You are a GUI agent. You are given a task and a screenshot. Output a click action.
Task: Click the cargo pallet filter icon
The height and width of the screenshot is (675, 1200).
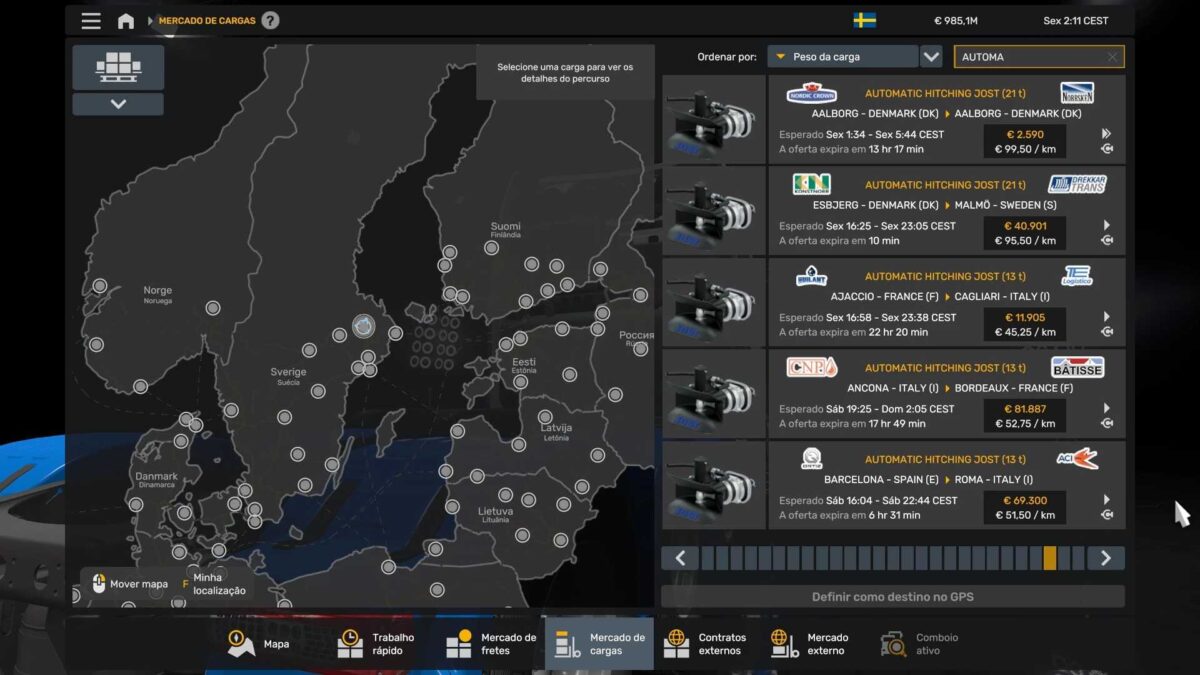click(118, 67)
